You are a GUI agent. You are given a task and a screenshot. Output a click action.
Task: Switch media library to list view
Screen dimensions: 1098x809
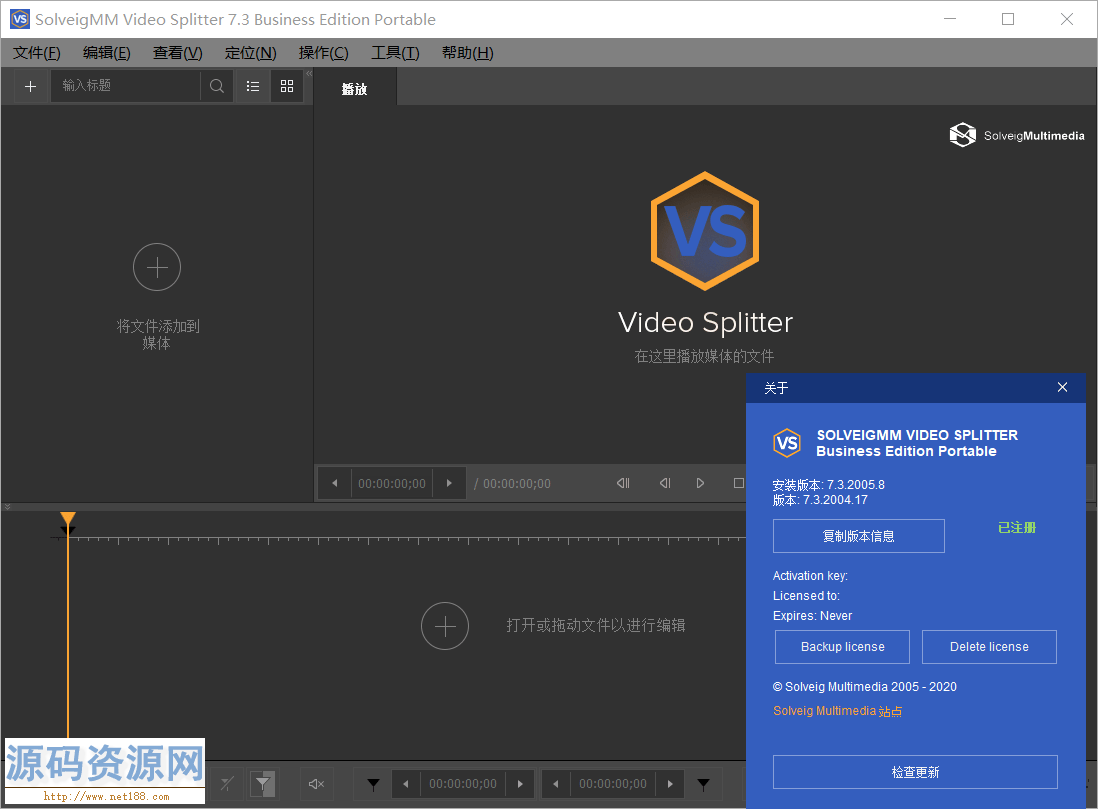coord(253,86)
